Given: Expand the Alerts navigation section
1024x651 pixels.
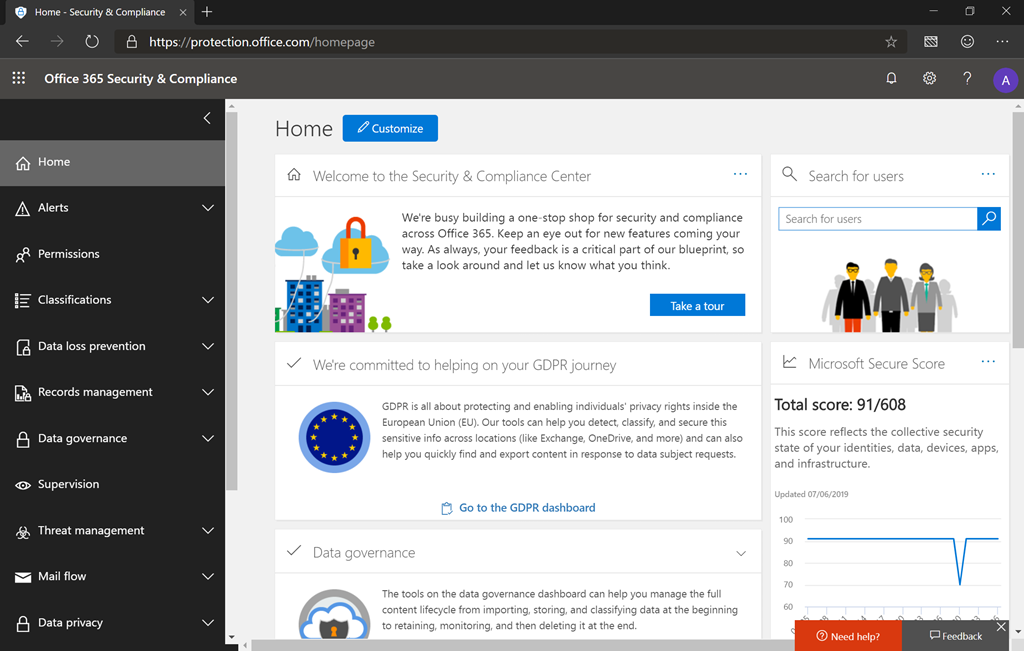Looking at the screenshot, I should tap(208, 208).
